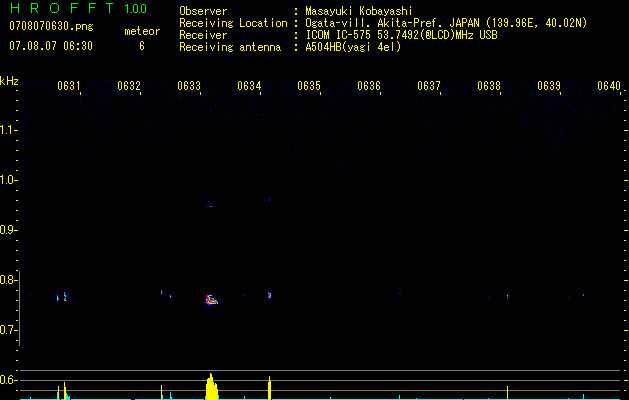The width and height of the screenshot is (629, 400).
Task: Click the Receiving Location label
Action: 233,23
